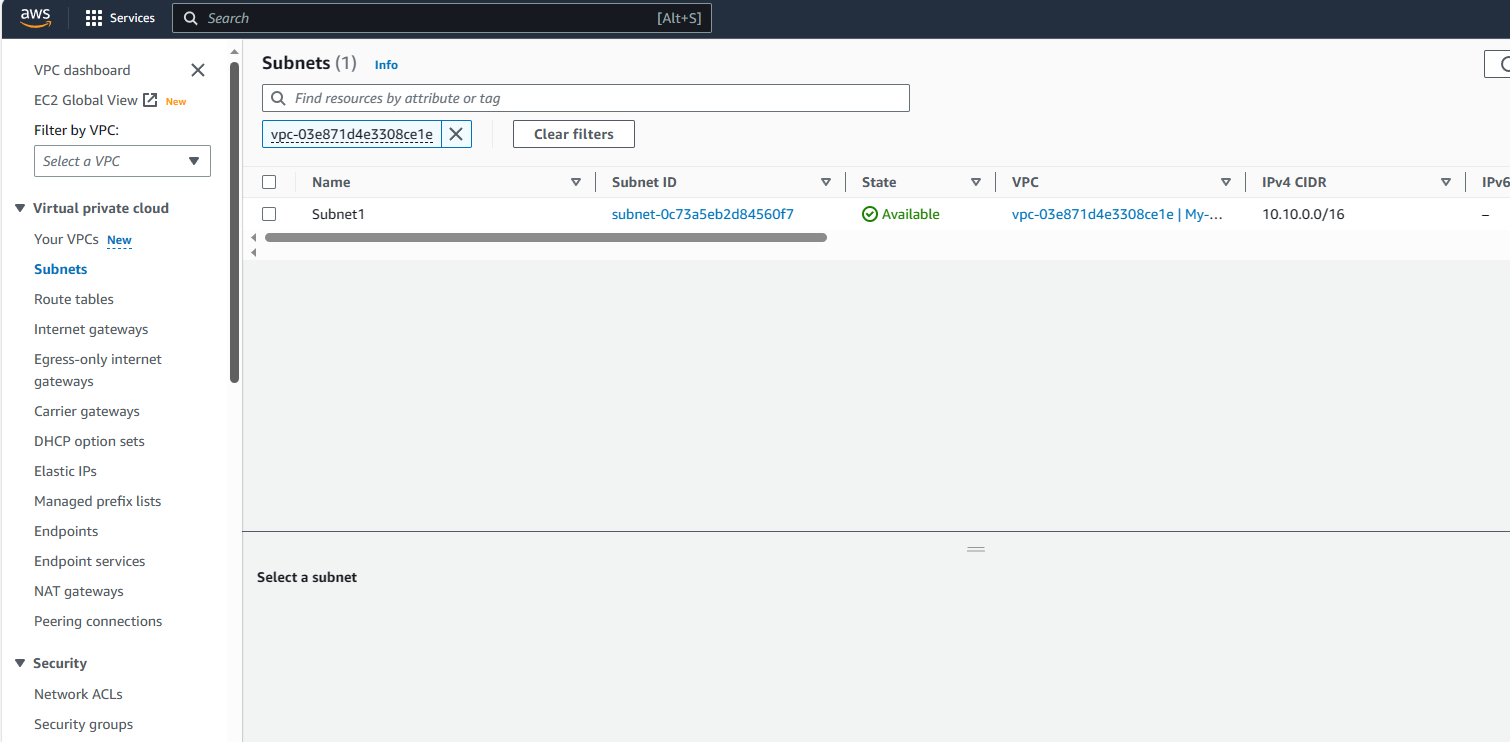1510x742 pixels.
Task: Switch to the Route tables sidebar page
Action: pos(73,298)
